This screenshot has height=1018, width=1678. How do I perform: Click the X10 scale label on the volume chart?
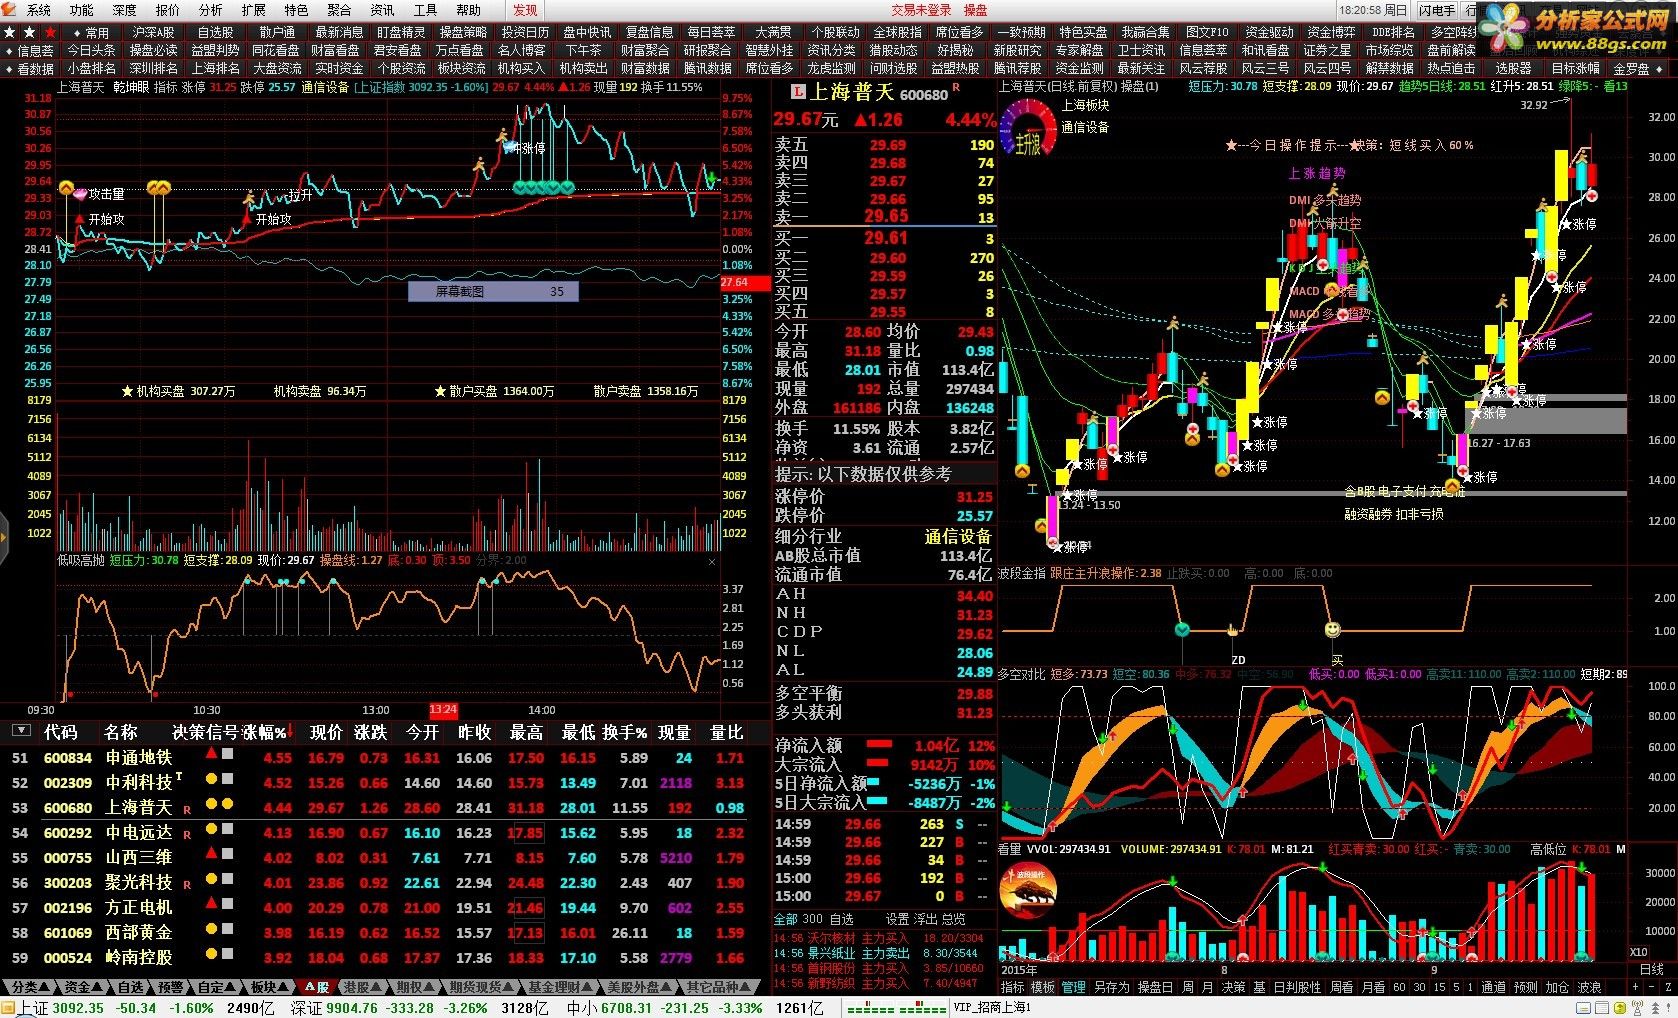[x=1638, y=952]
